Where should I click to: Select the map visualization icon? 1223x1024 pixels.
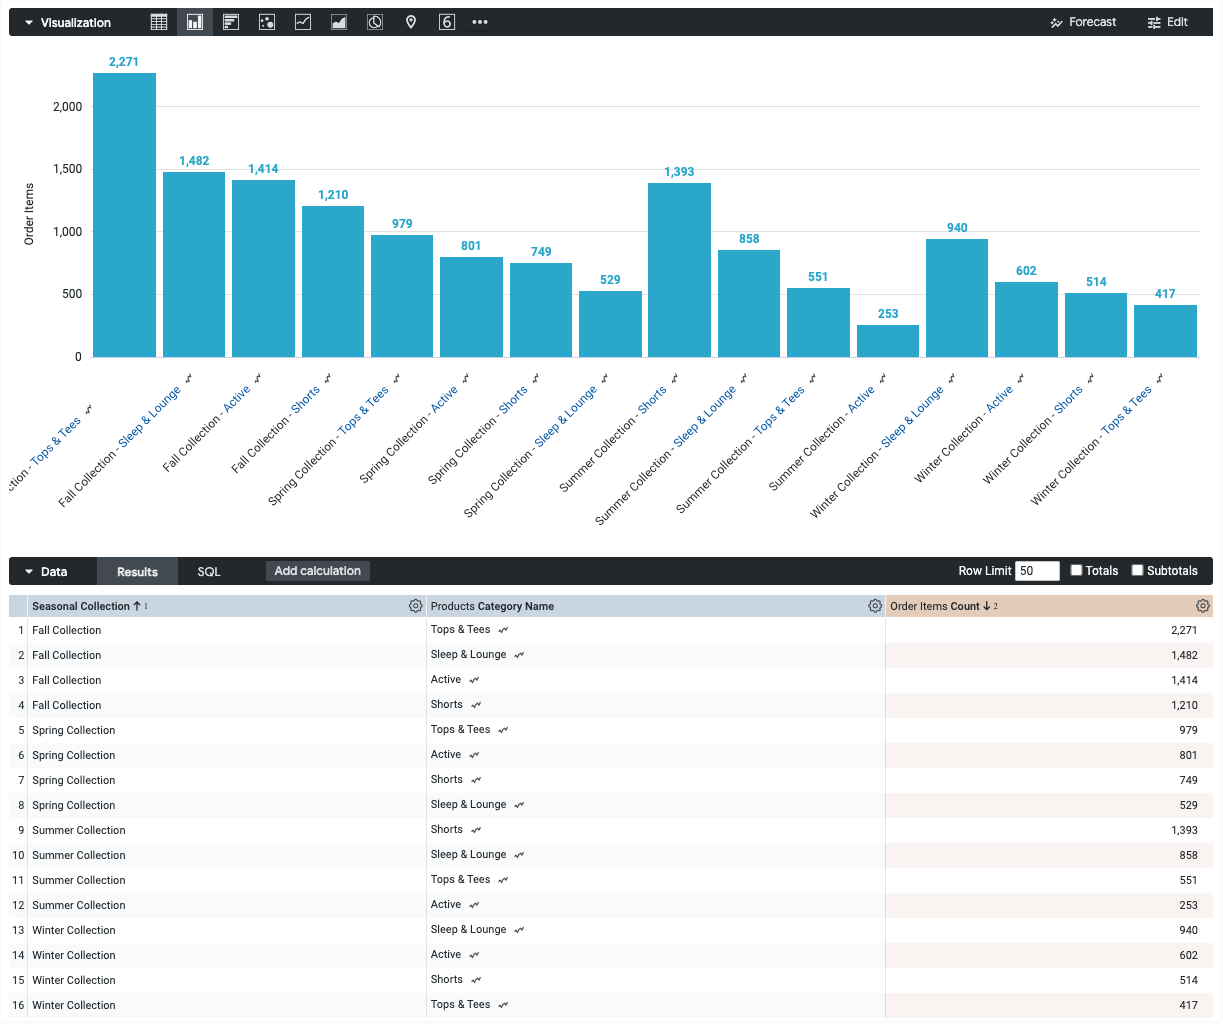pos(410,21)
